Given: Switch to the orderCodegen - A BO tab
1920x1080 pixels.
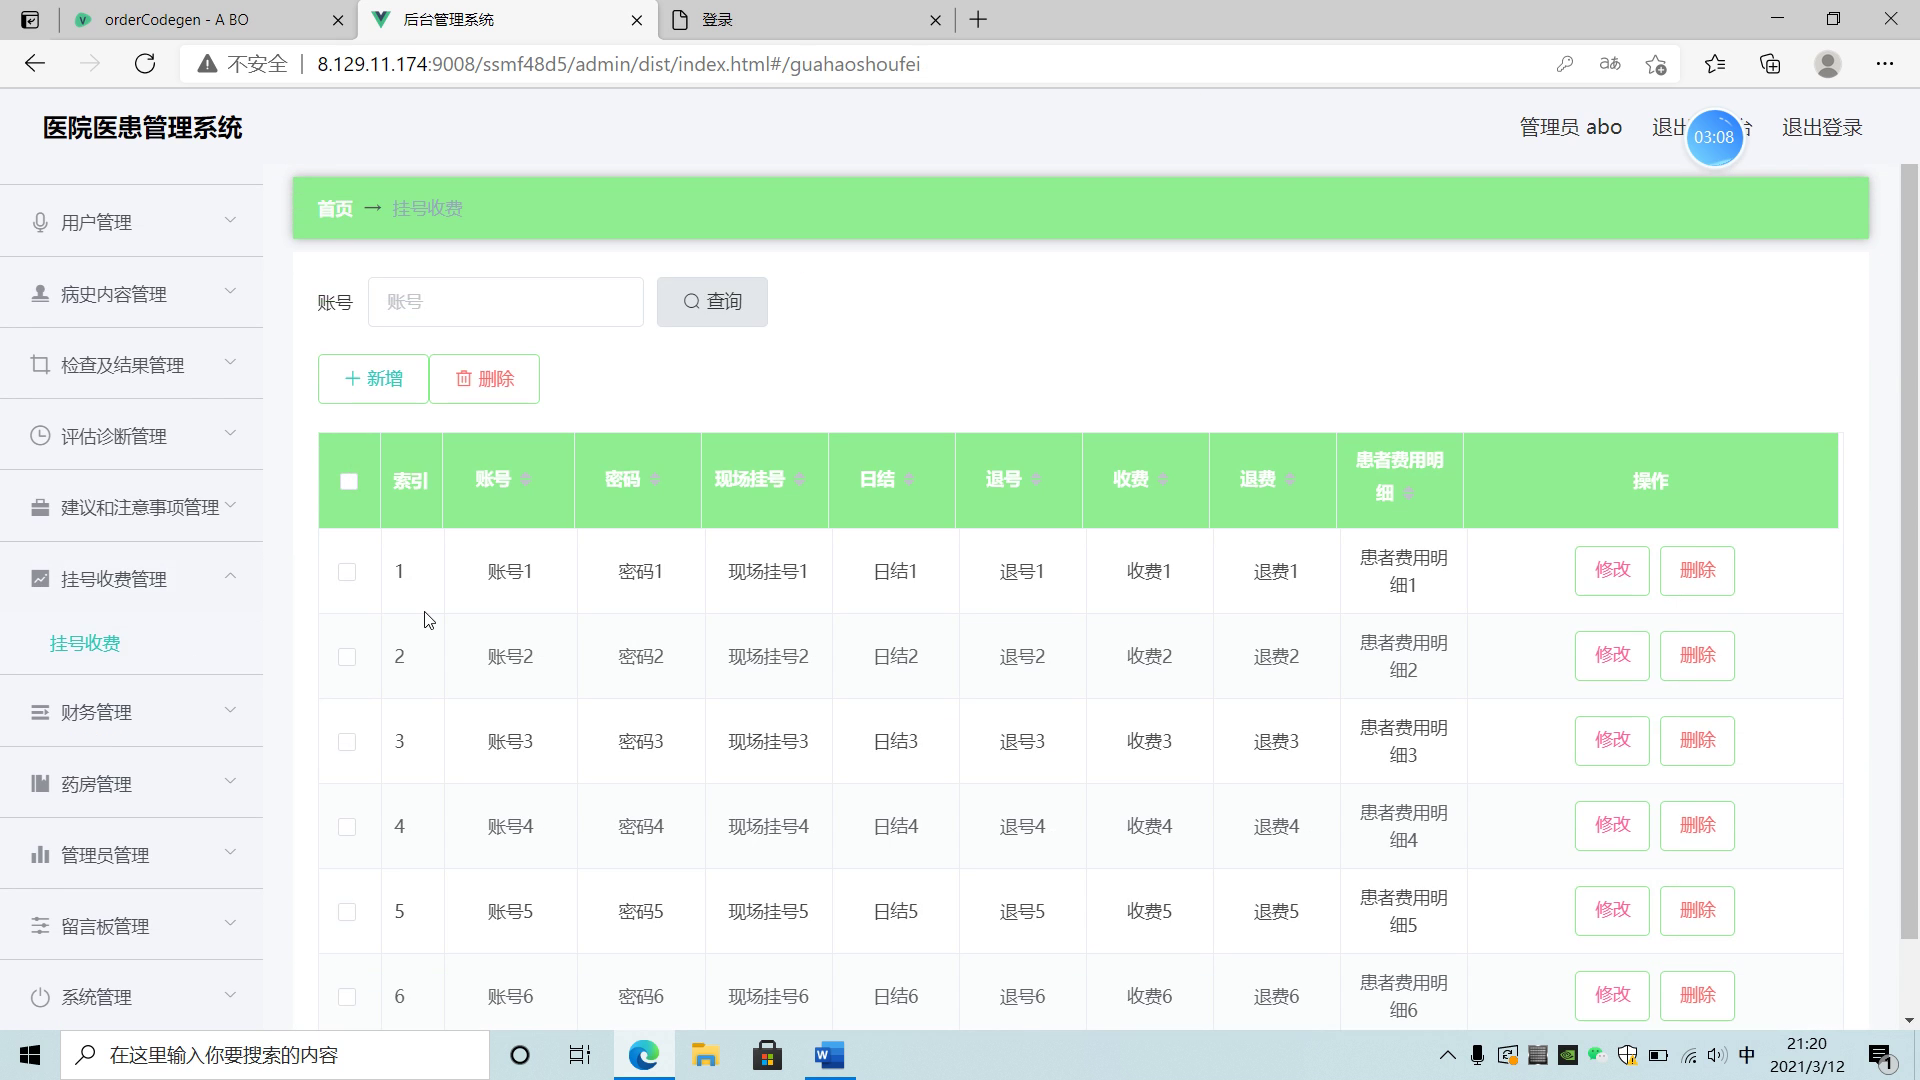Looking at the screenshot, I should point(210,20).
